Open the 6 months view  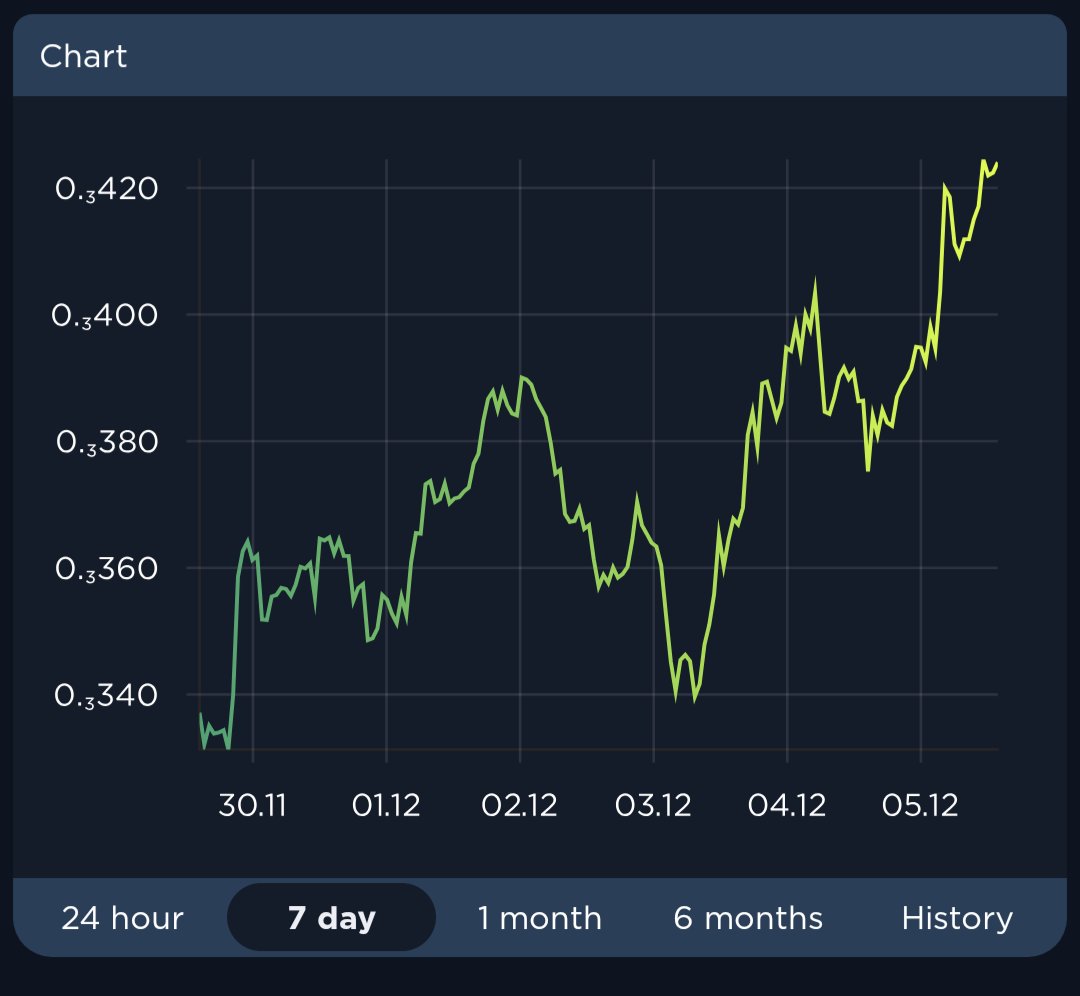click(748, 918)
